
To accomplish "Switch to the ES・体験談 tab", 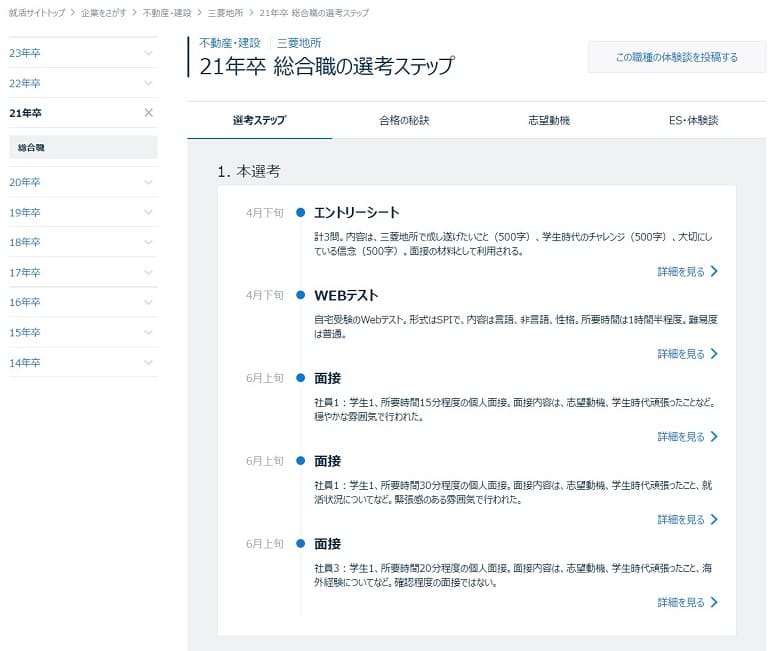I will click(693, 120).
